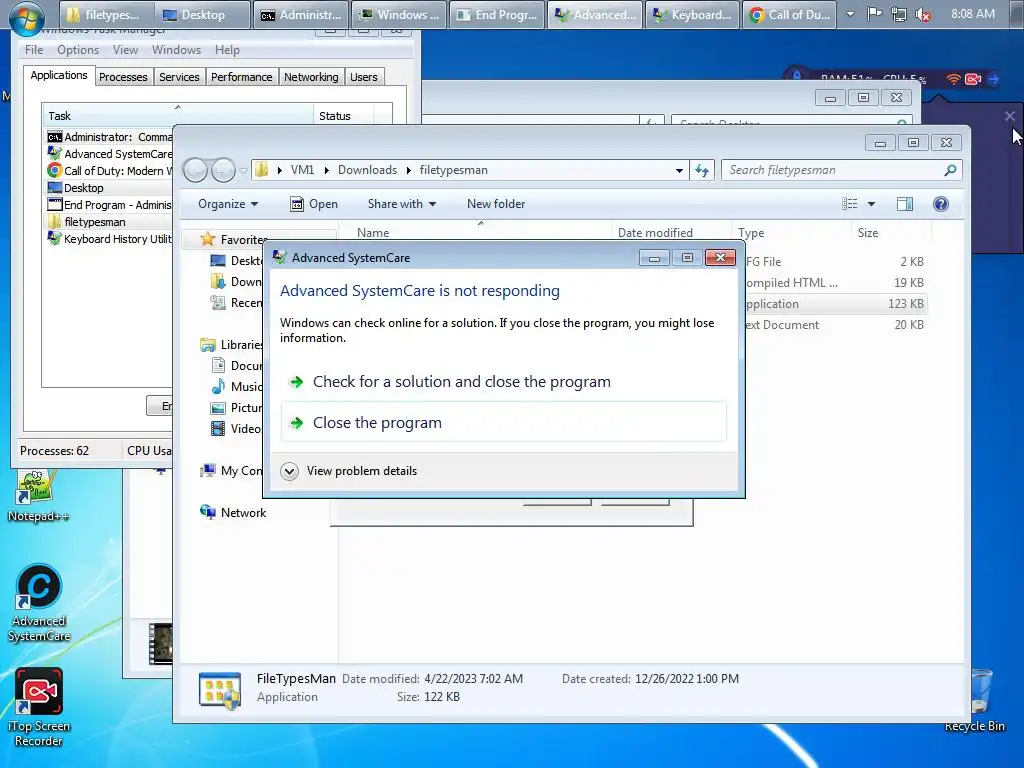The image size is (1024, 768).
Task: Open Help menu in Task Manager
Action: pos(227,50)
